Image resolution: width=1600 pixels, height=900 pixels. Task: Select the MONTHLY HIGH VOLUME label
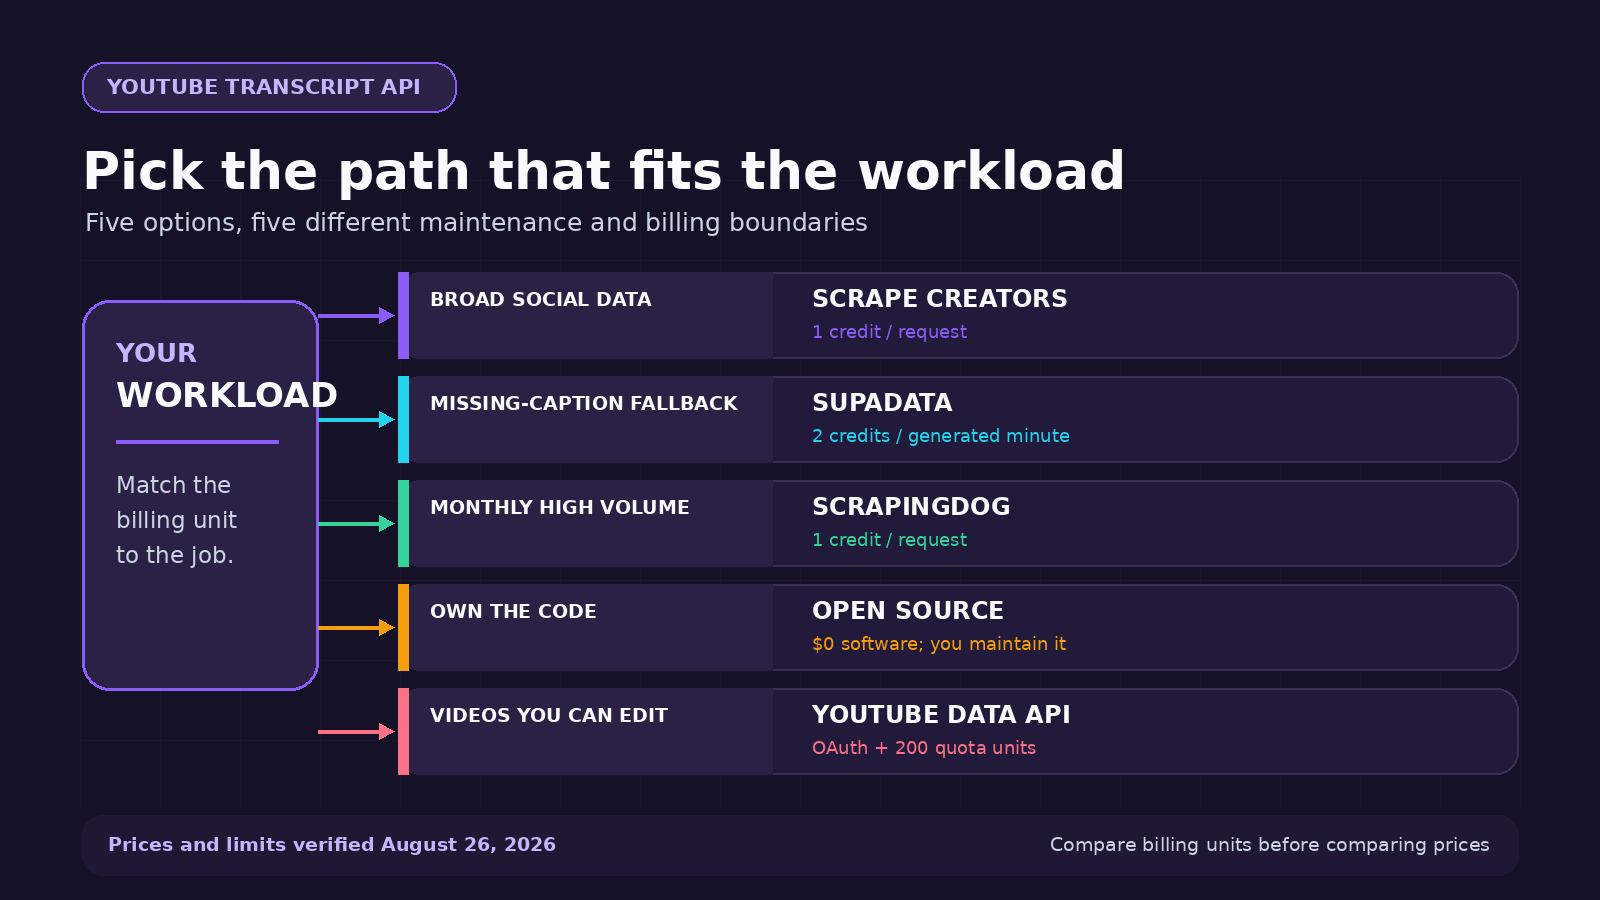point(559,507)
